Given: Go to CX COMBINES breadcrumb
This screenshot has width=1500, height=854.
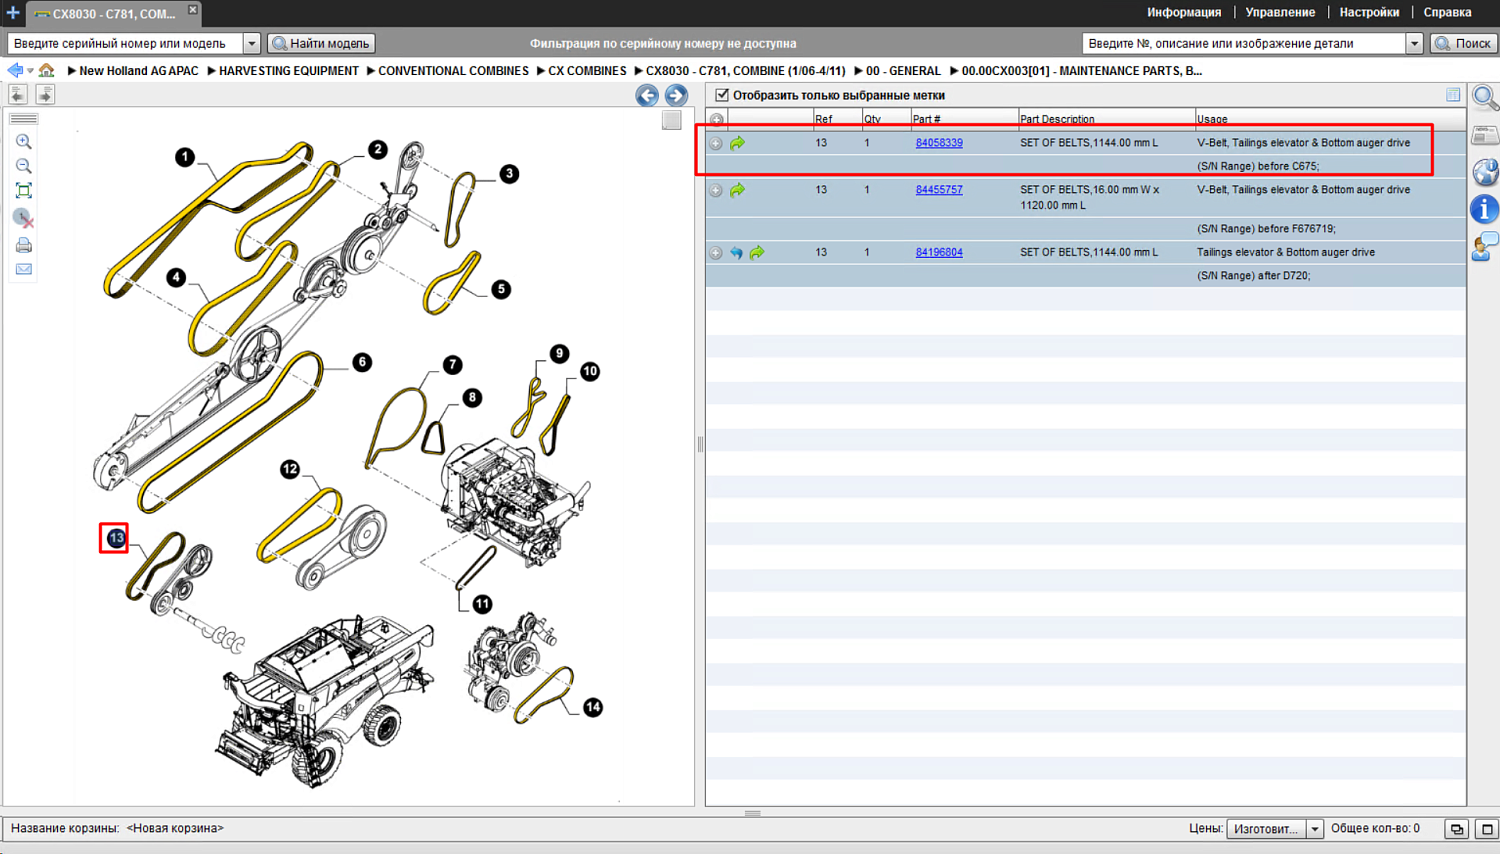Looking at the screenshot, I should [587, 71].
